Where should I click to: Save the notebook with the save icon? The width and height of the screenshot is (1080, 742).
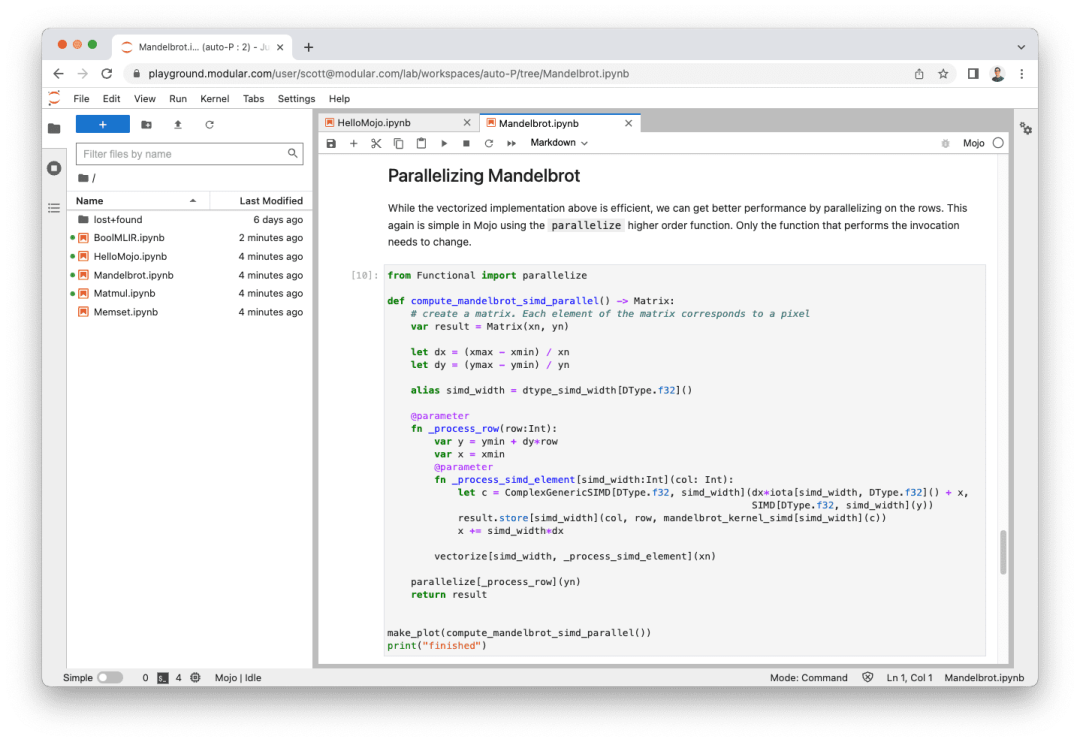pos(331,143)
